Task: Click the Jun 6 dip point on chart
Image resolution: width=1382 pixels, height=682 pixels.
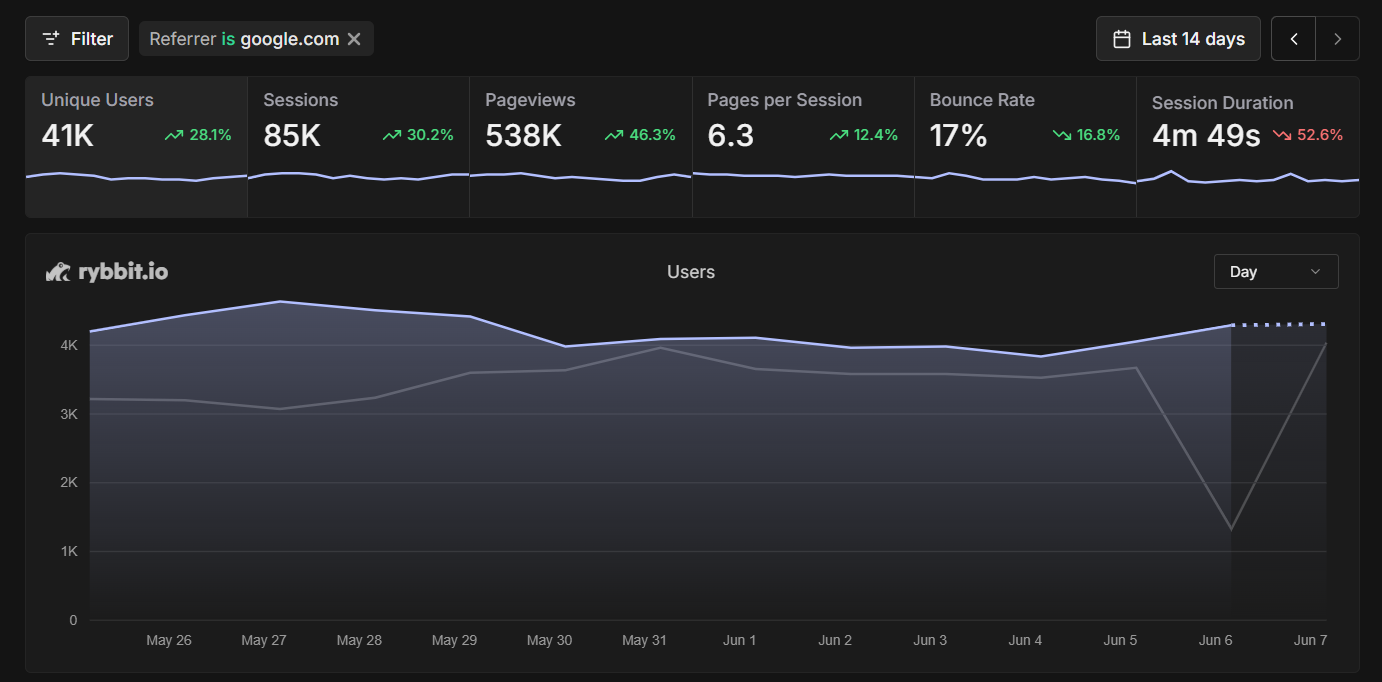Action: (x=1231, y=529)
